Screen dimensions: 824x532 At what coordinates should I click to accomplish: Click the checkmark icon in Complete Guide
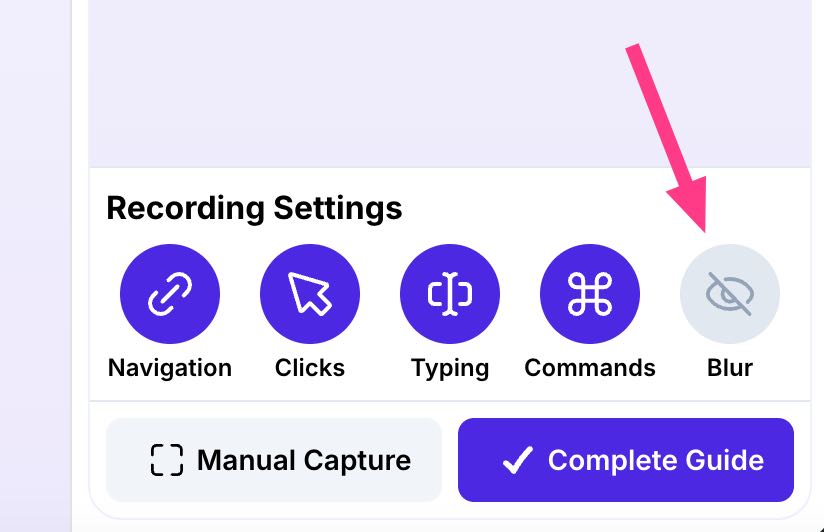tap(518, 460)
